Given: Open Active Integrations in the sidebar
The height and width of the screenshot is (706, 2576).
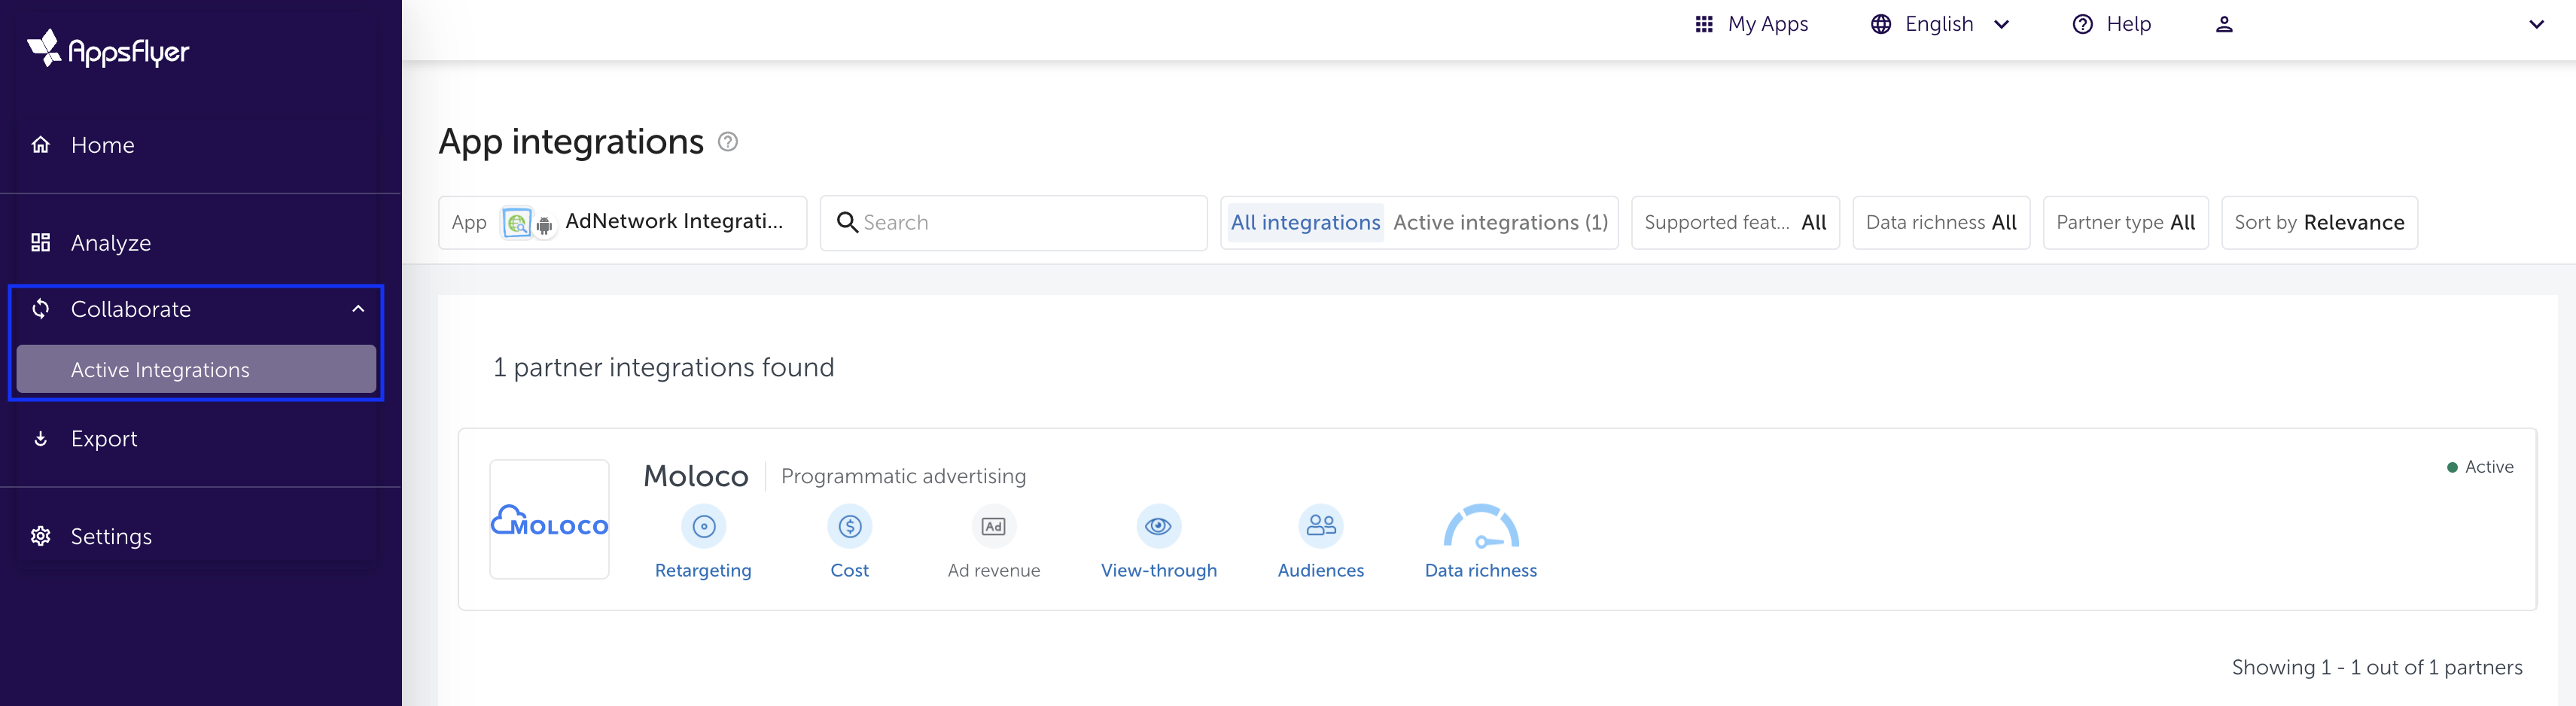Looking at the screenshot, I should (x=160, y=369).
